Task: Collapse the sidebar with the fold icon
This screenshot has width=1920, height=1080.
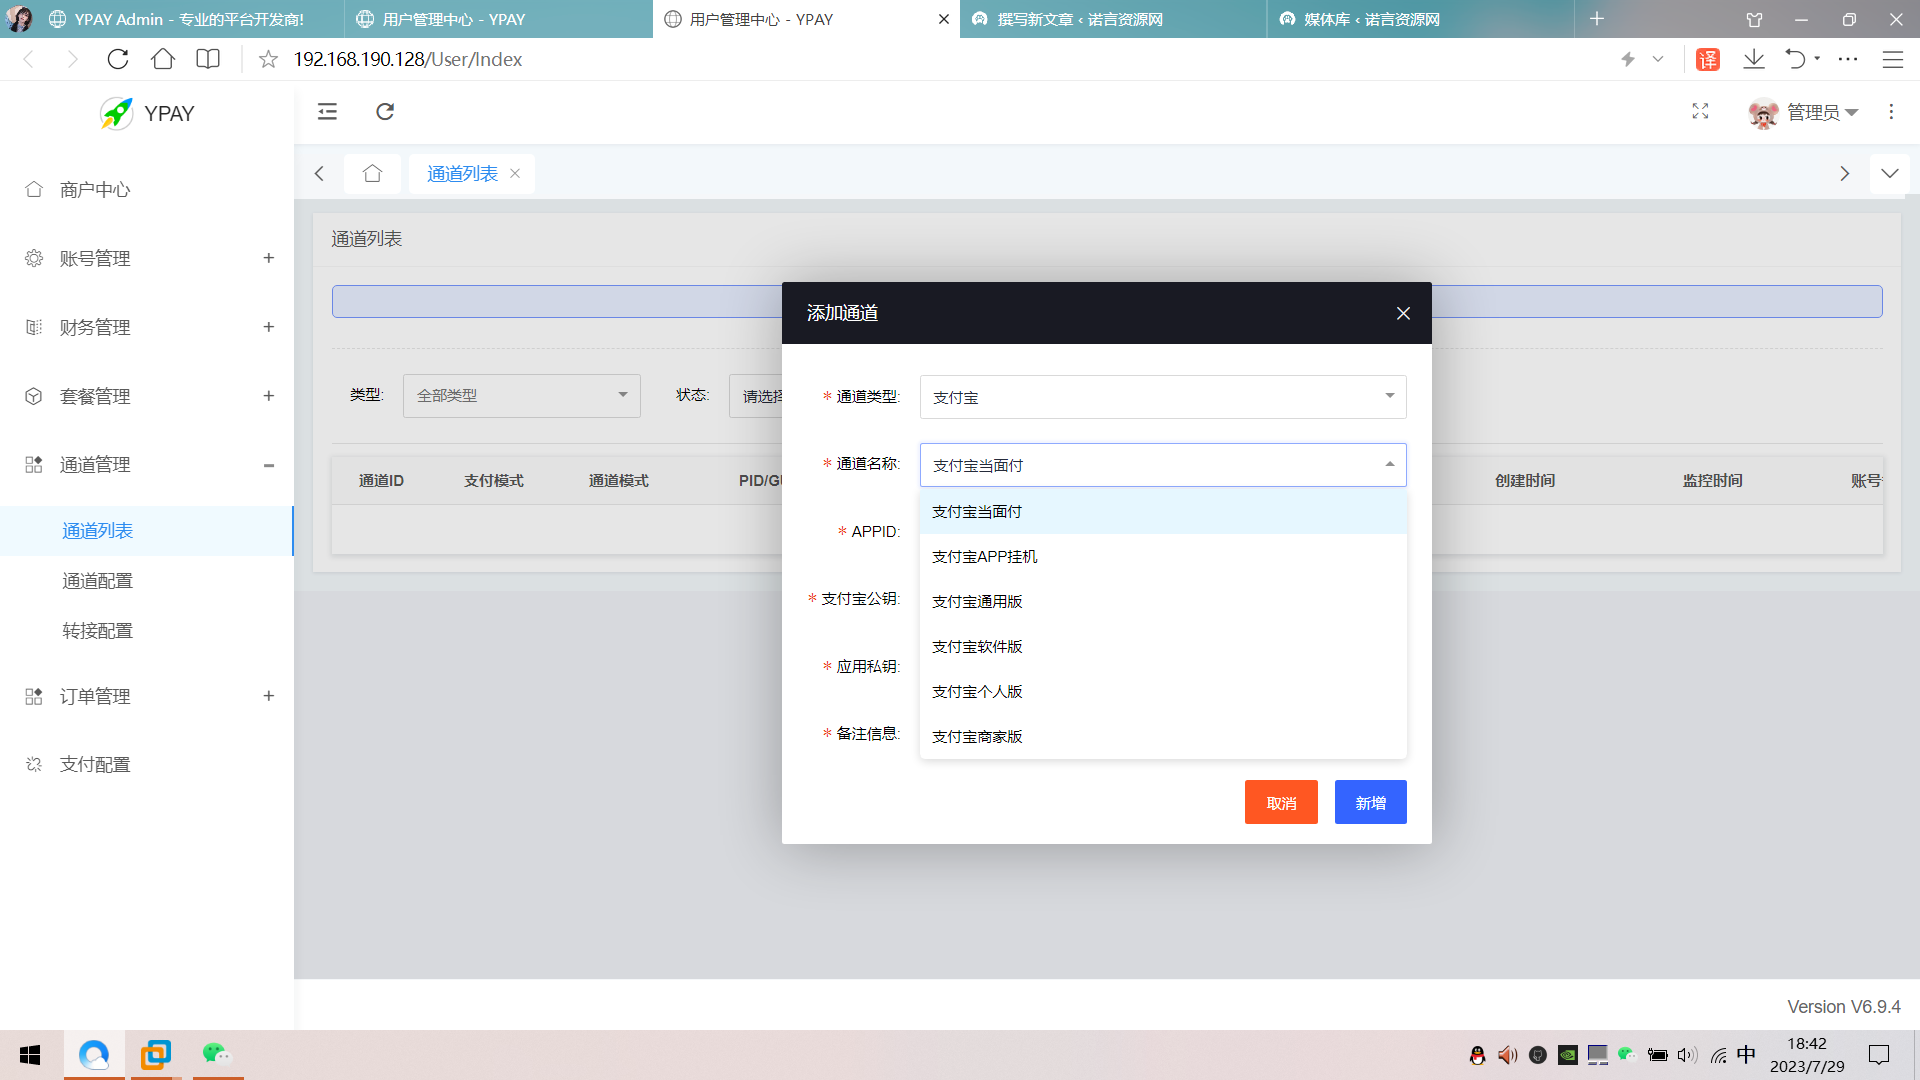Action: pyautogui.click(x=326, y=112)
